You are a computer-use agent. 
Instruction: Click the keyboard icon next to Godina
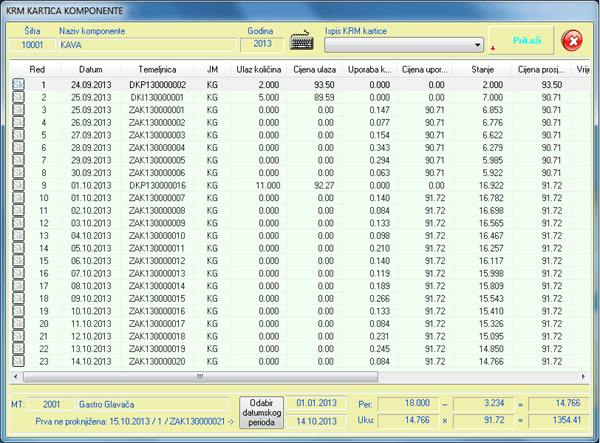pos(302,43)
